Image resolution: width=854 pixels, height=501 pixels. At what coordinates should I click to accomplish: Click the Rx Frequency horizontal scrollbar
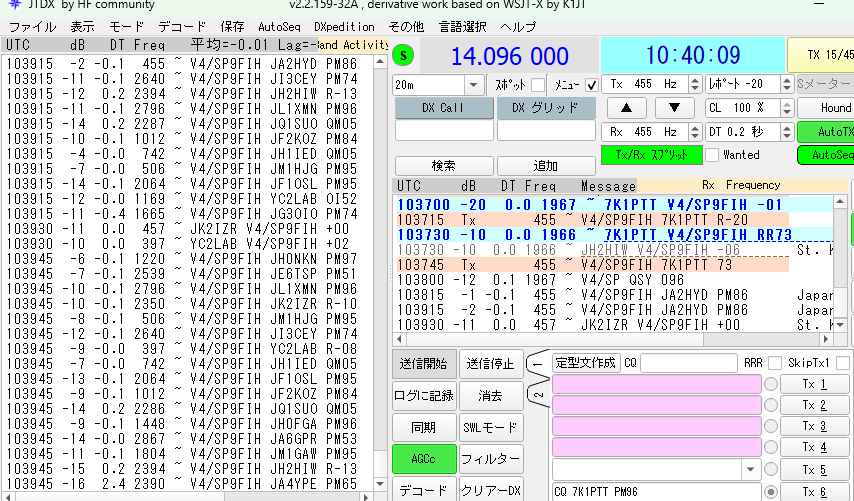[x=613, y=339]
